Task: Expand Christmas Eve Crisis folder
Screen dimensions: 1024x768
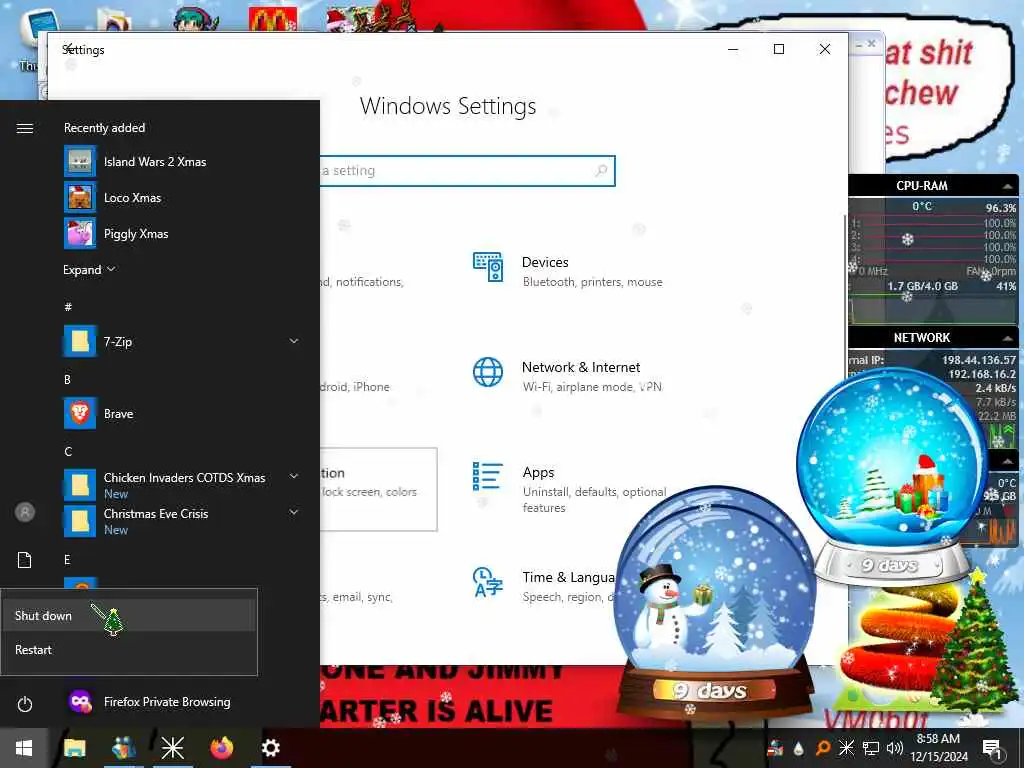Action: 294,513
